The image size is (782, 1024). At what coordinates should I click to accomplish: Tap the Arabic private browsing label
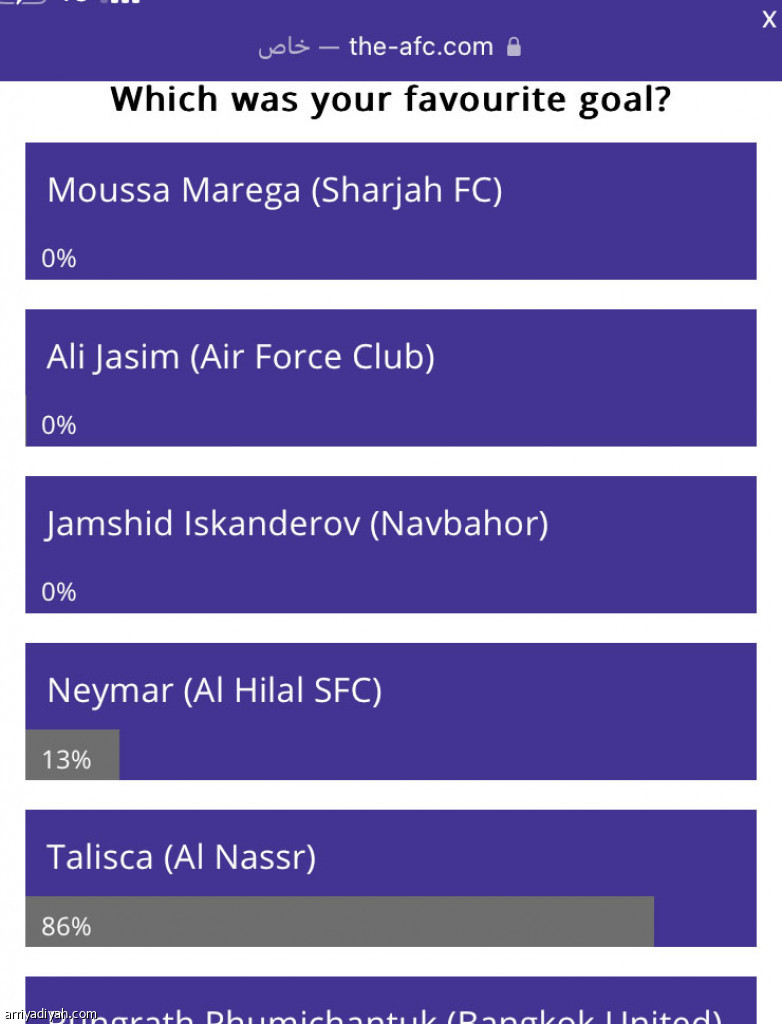(x=284, y=47)
